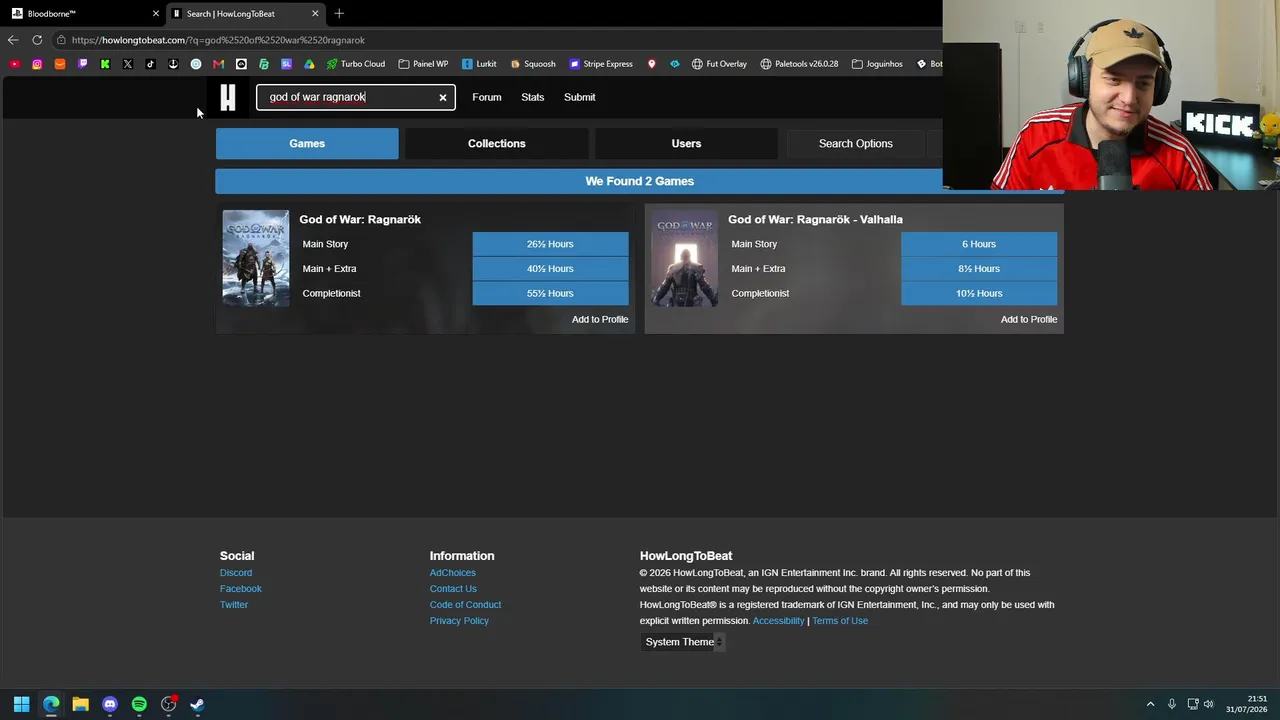Switch to the Users tab

coord(686,144)
